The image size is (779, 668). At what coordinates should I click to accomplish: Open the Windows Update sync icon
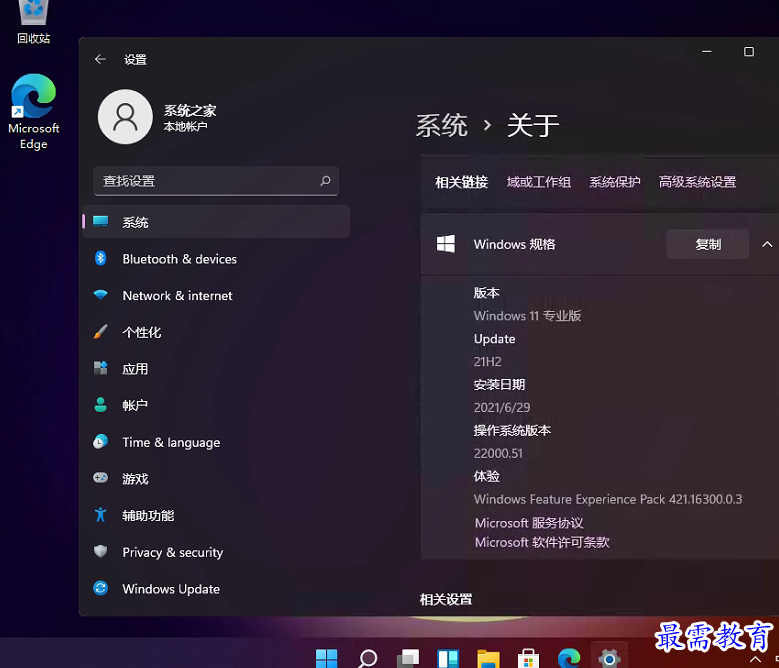[x=100, y=588]
